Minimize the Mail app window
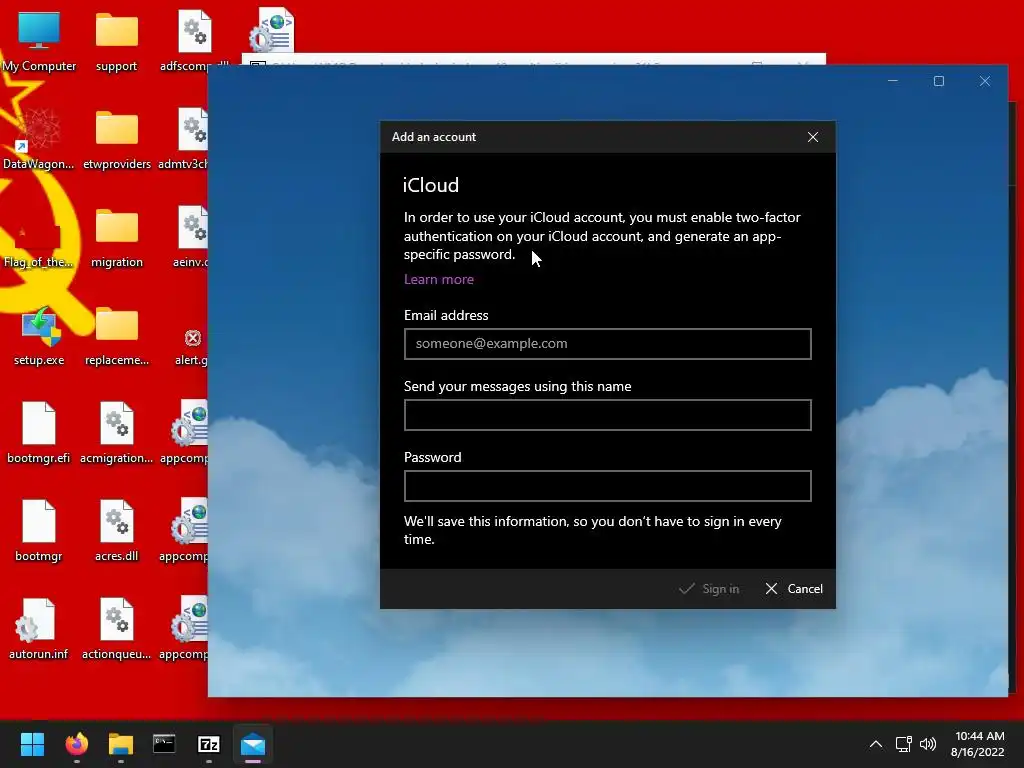The height and width of the screenshot is (768, 1024). point(893,81)
